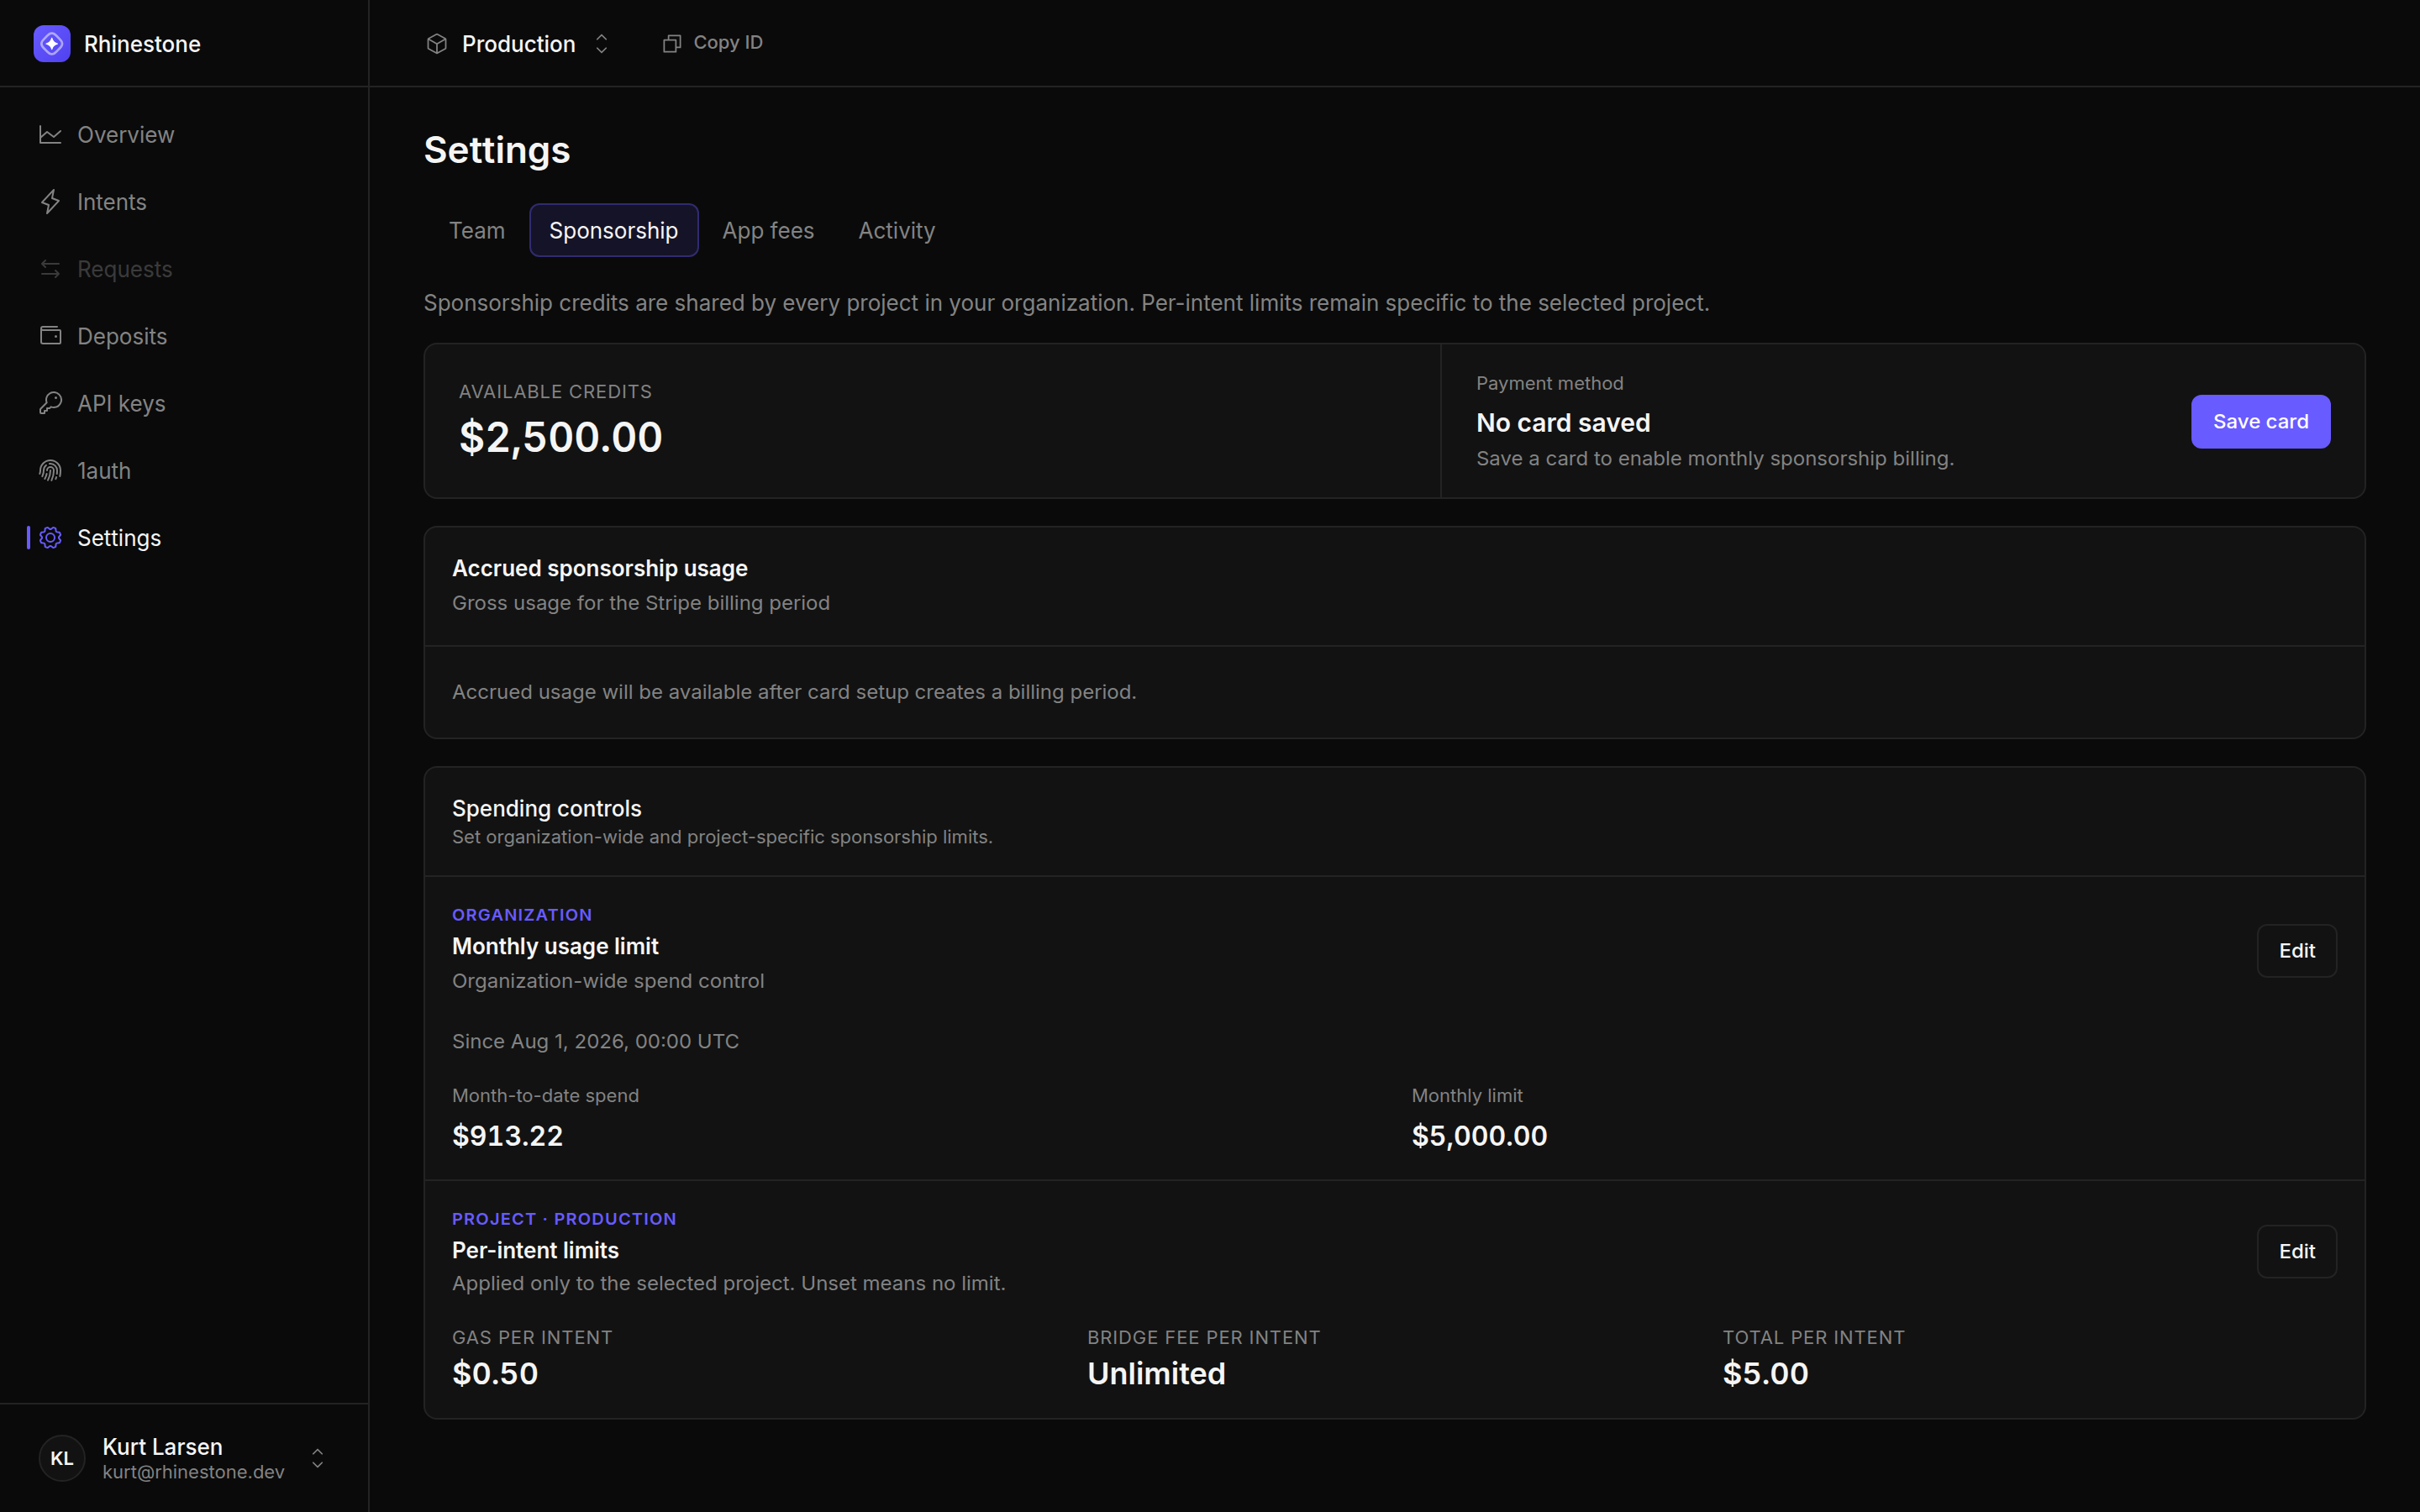Open Overview via its chart icon

tap(50, 135)
